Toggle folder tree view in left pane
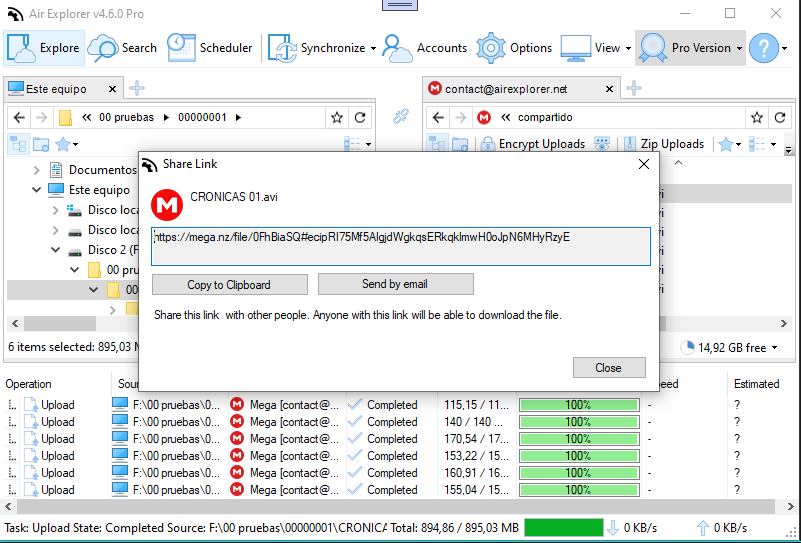Image resolution: width=801 pixels, height=543 pixels. (x=18, y=145)
